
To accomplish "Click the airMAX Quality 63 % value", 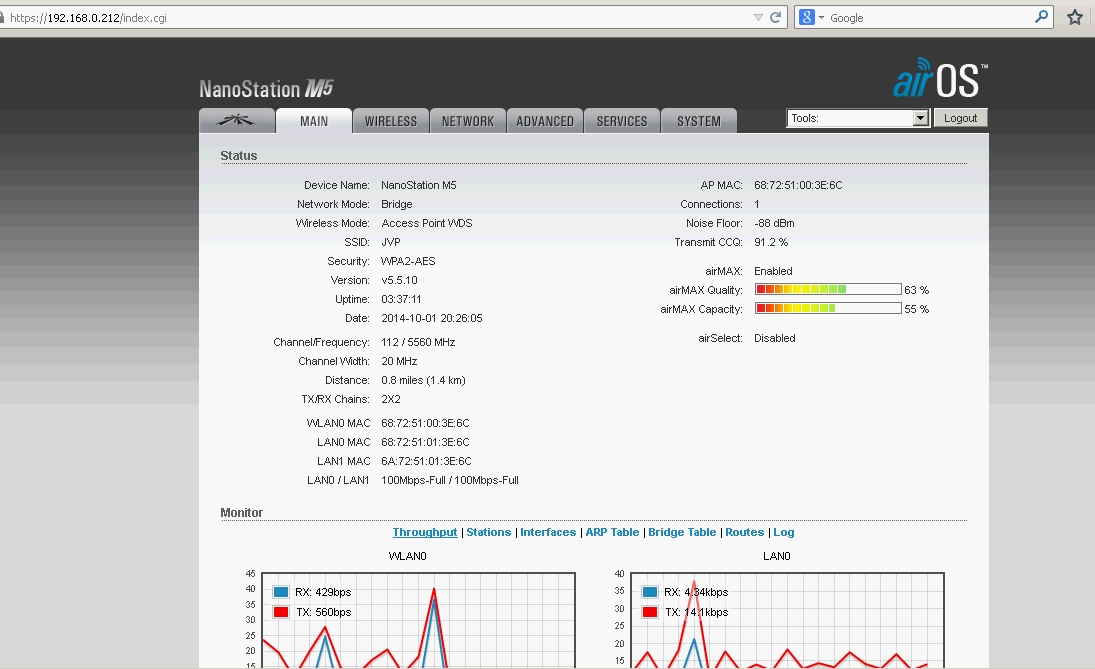I will [916, 290].
